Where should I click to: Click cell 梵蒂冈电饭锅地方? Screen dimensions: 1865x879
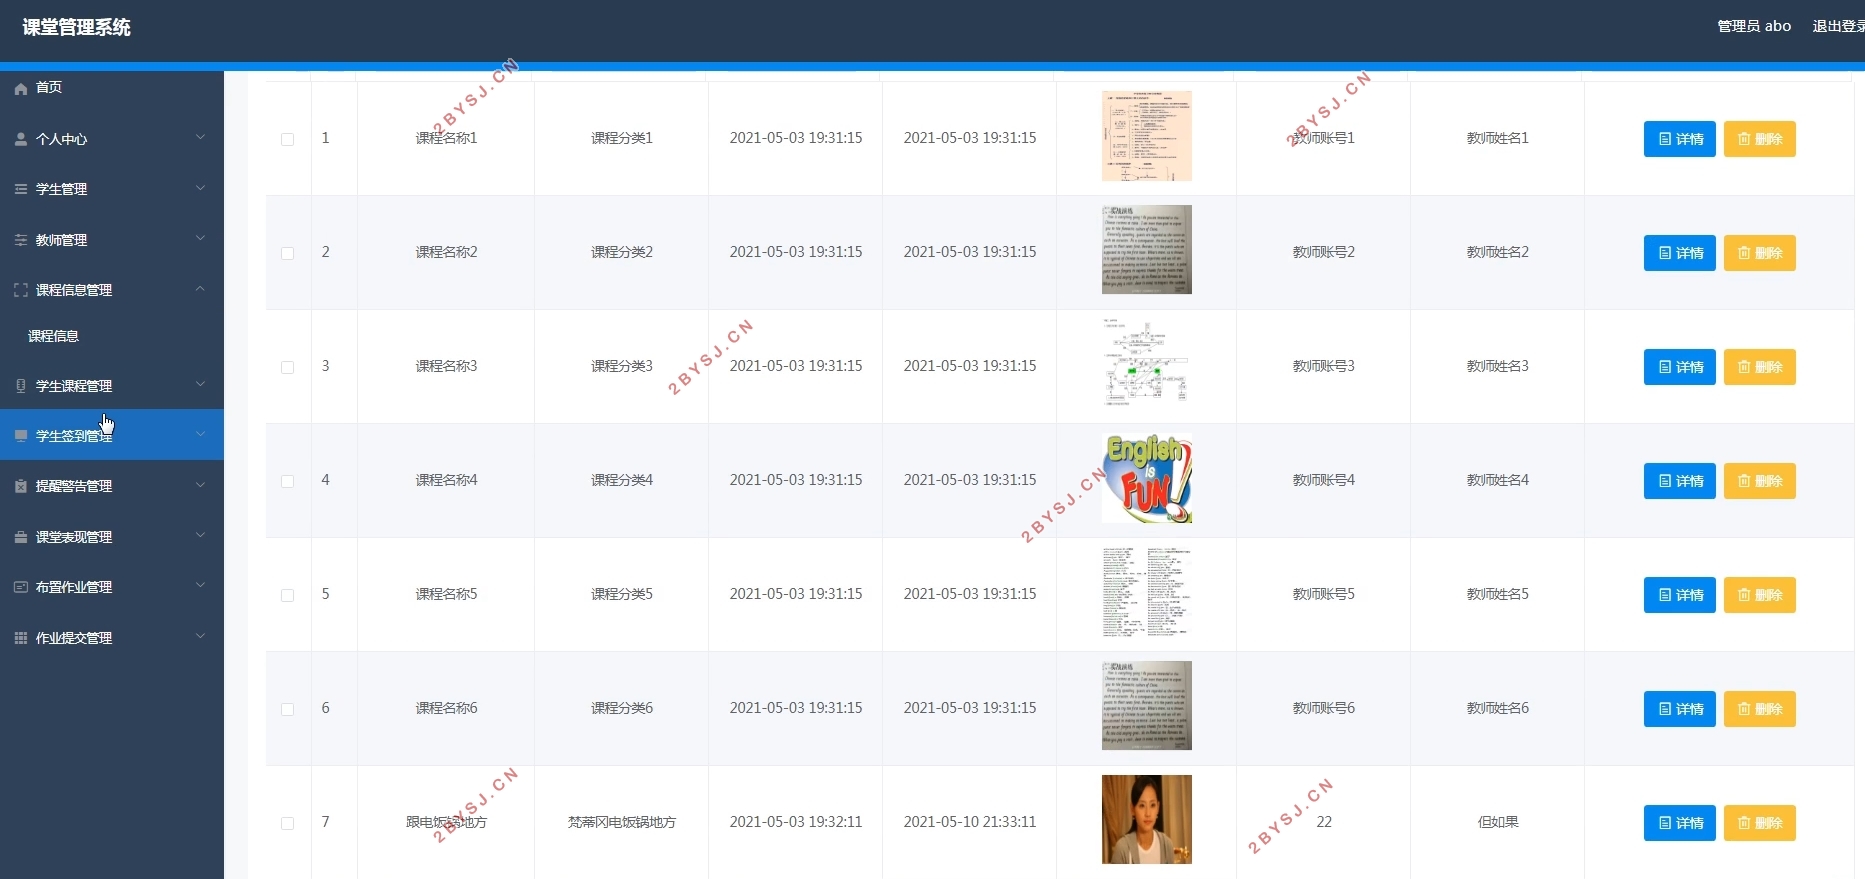[x=622, y=822]
